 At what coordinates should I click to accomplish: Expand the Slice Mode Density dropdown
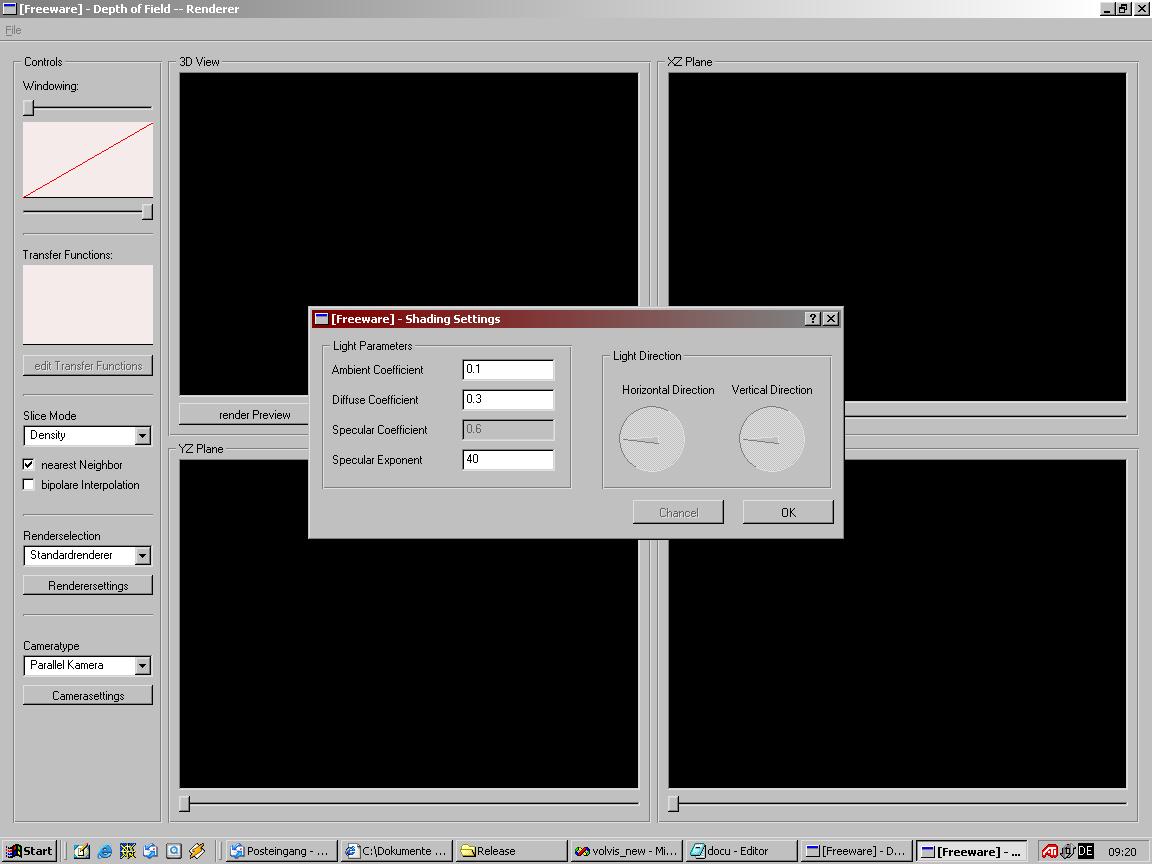click(142, 436)
